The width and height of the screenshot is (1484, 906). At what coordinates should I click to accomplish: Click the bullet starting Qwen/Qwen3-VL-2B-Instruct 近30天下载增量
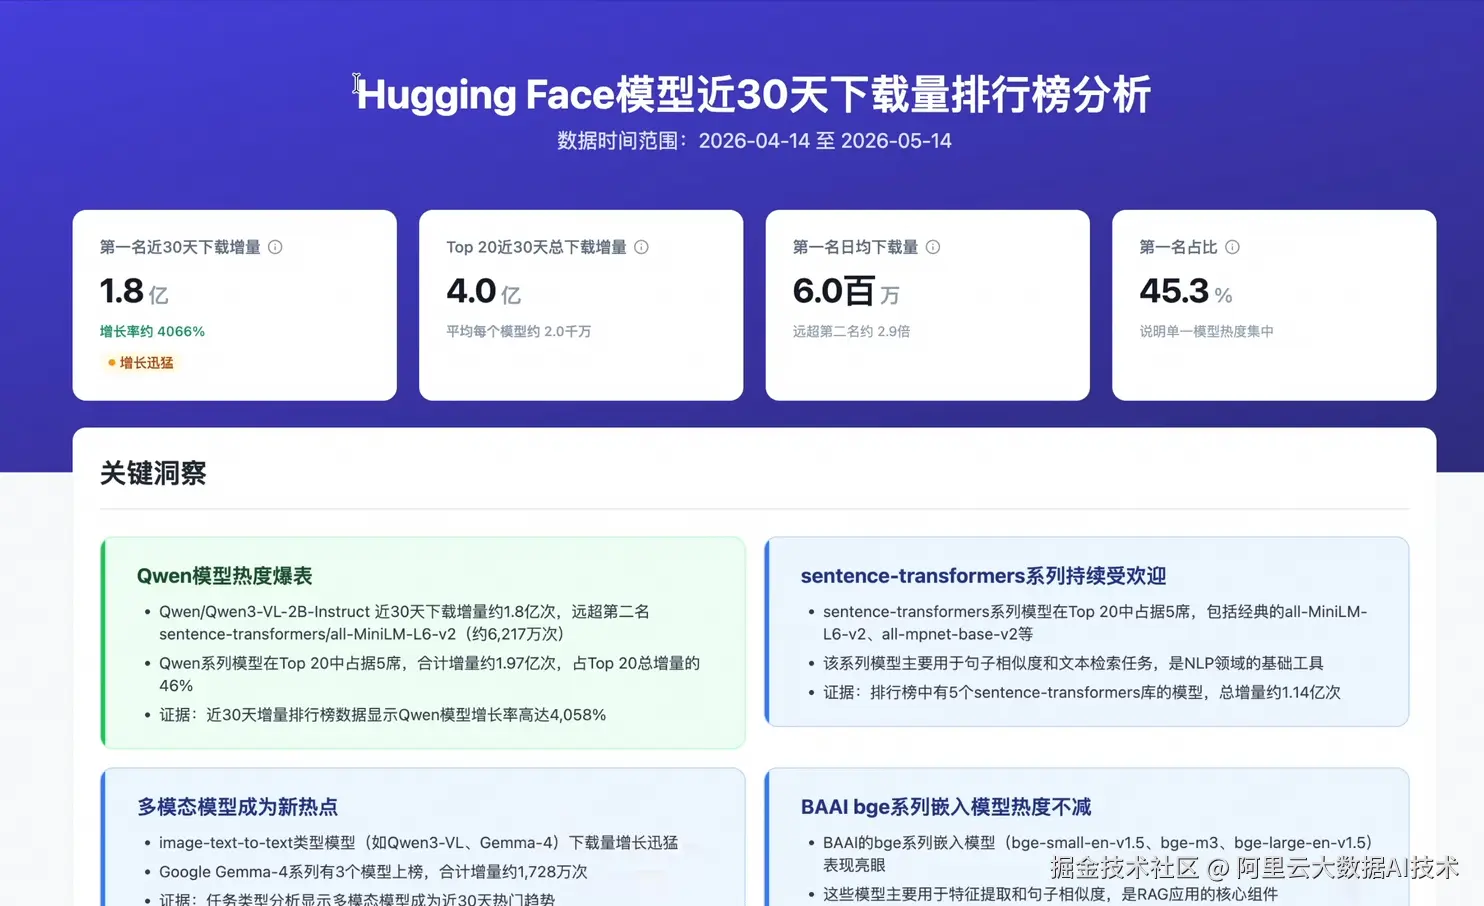[404, 622]
